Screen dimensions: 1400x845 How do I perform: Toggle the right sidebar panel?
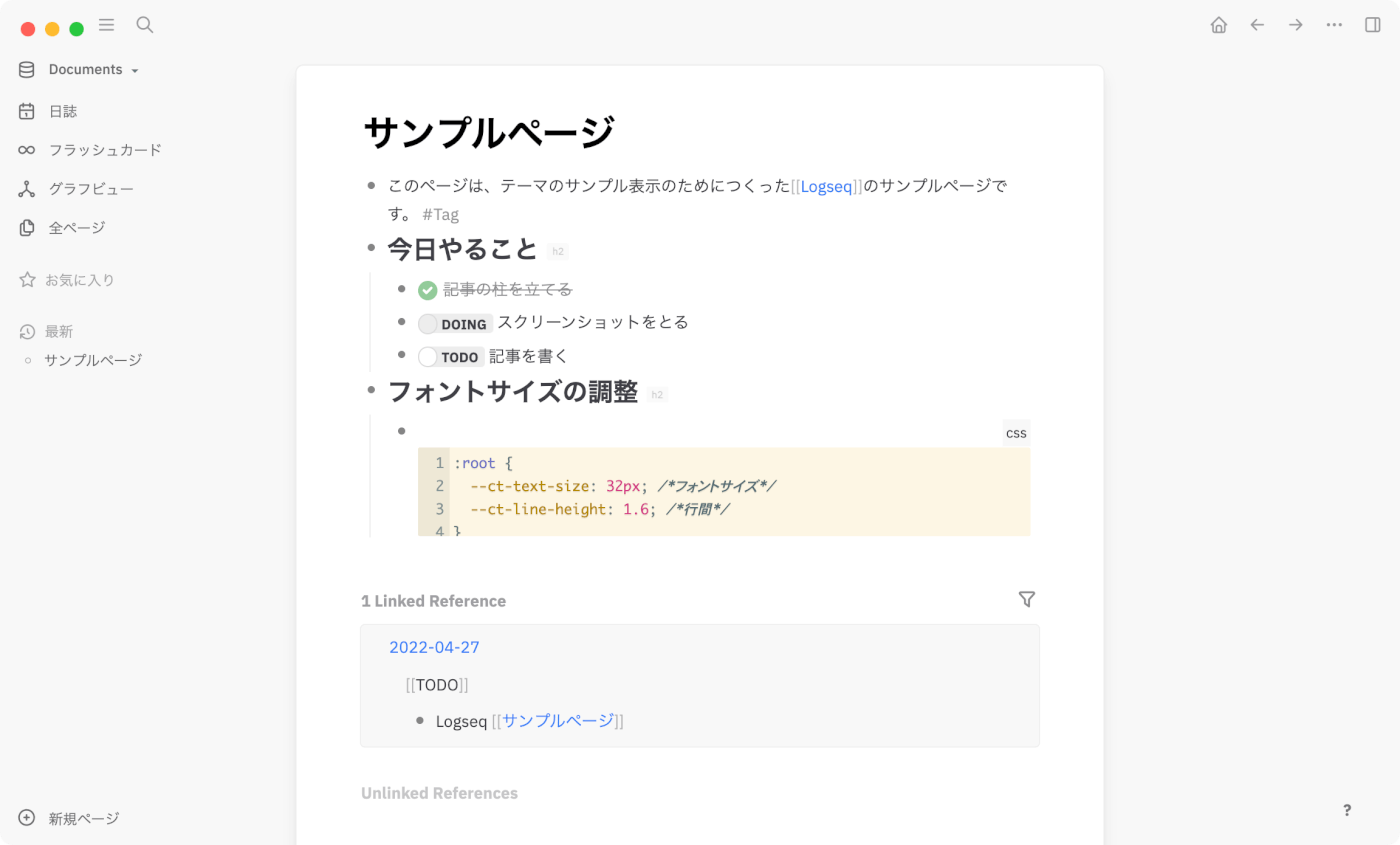(x=1371, y=25)
